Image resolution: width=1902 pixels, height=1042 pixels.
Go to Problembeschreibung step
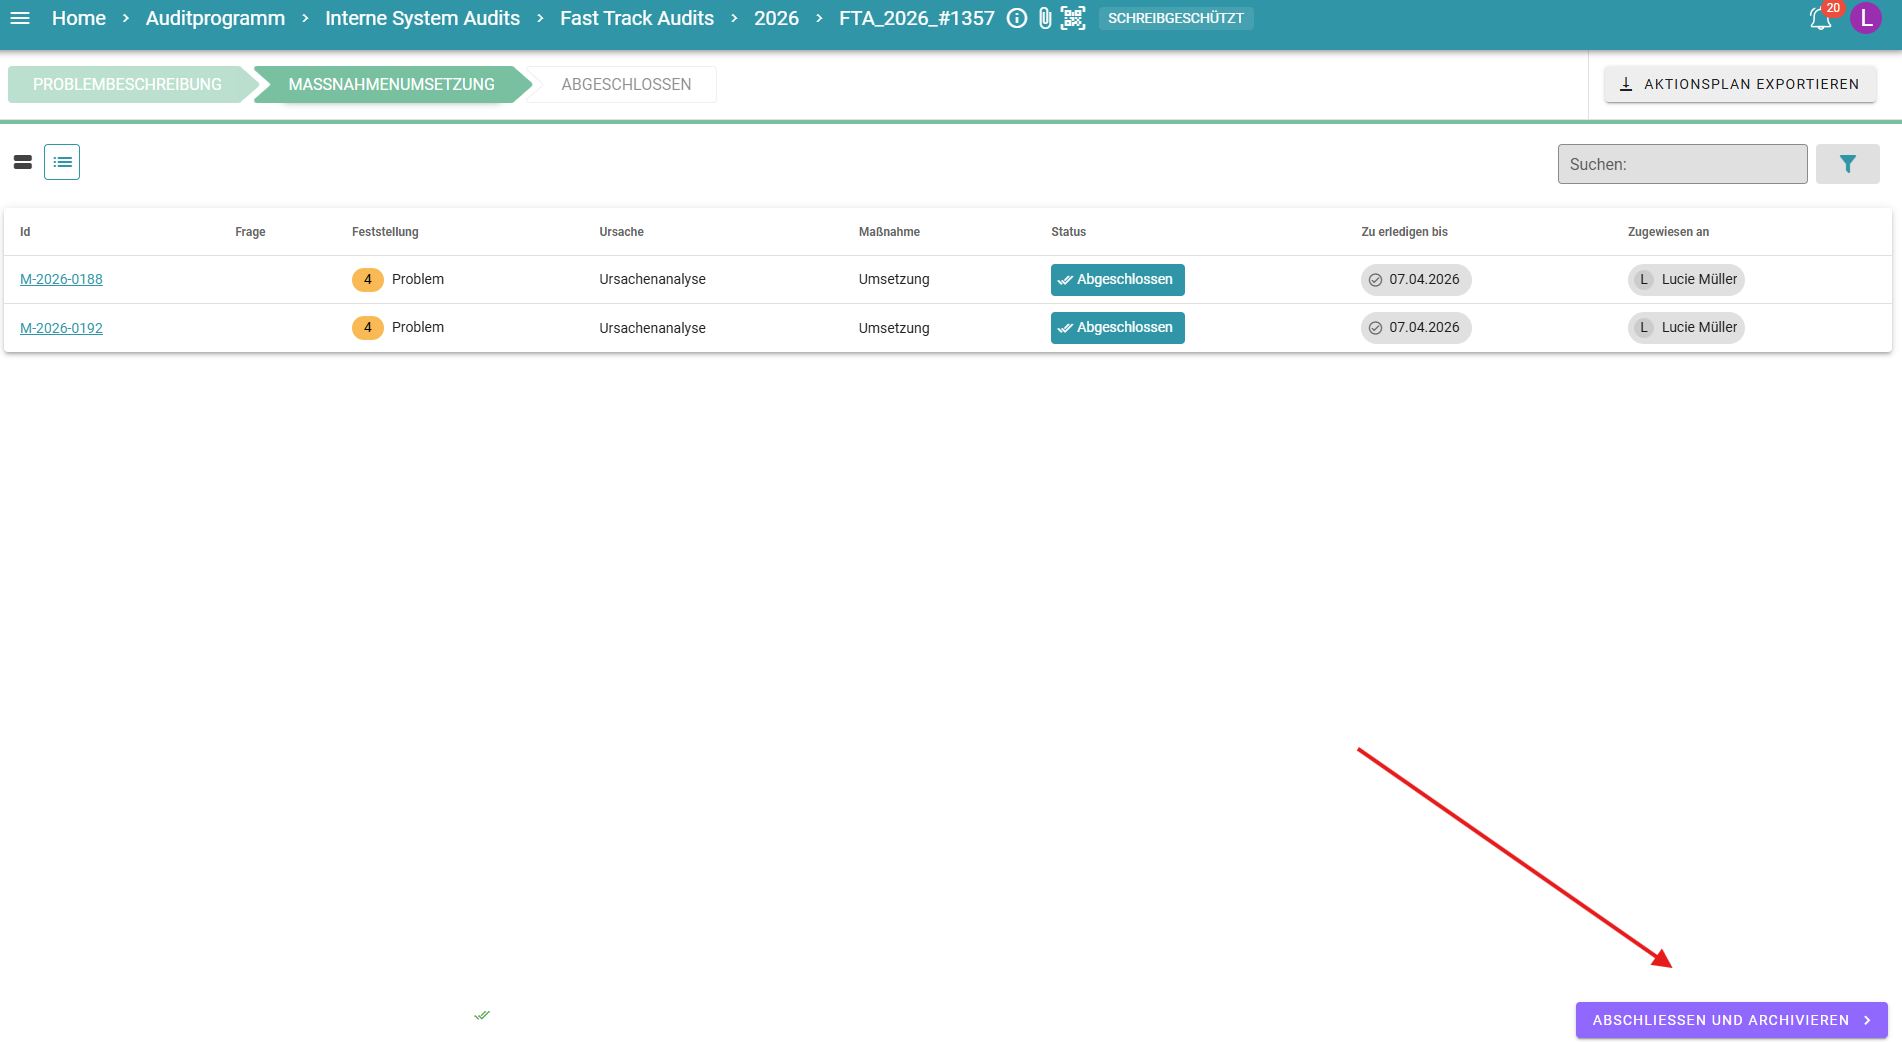pos(127,84)
